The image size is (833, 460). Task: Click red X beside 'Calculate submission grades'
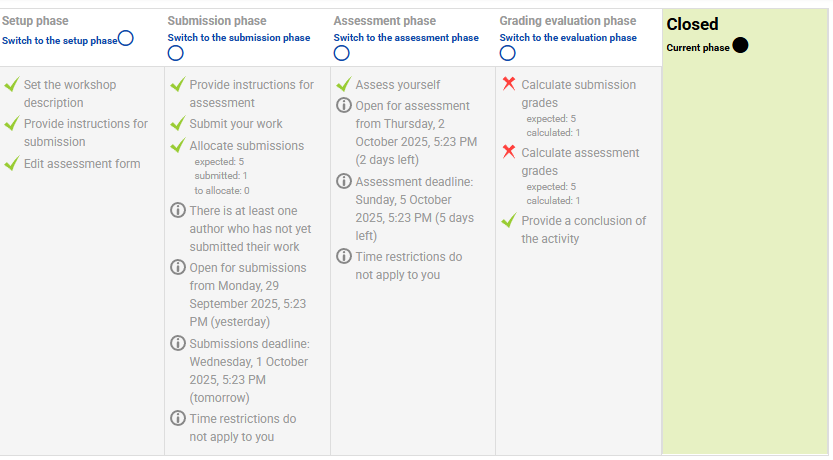point(509,85)
